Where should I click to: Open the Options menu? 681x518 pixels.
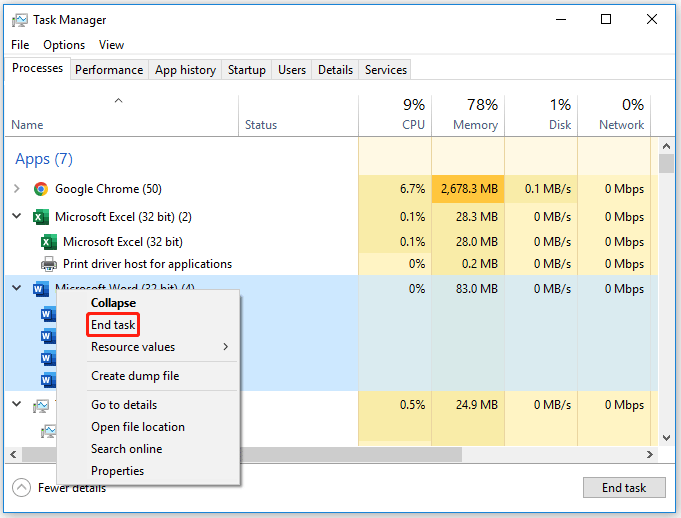[64, 45]
